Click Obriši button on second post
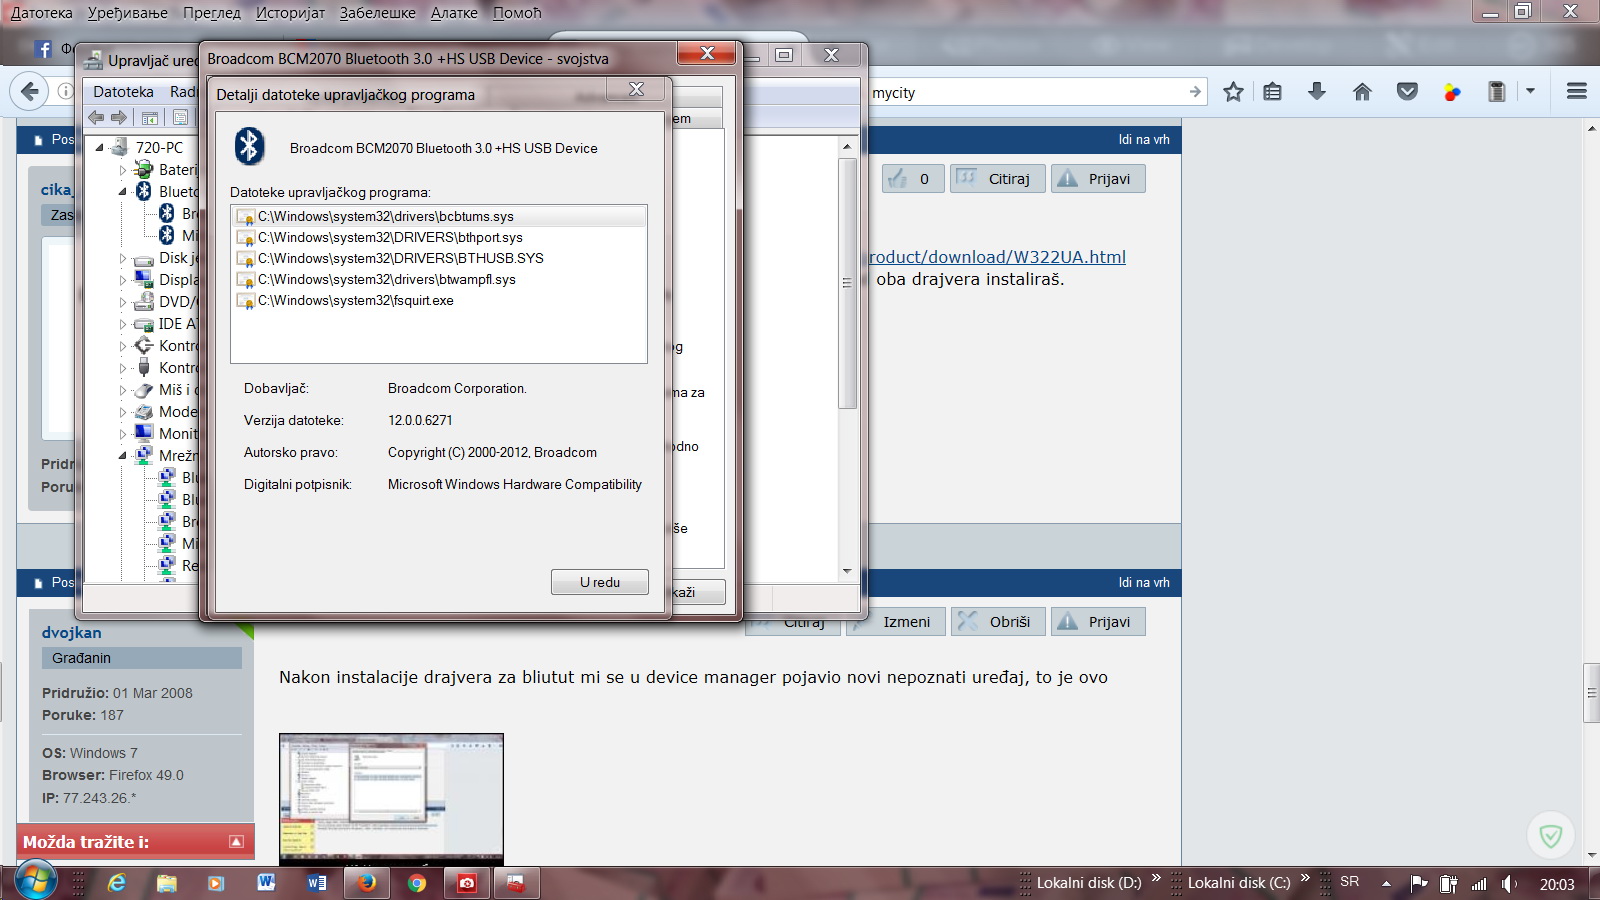This screenshot has width=1600, height=900. click(x=998, y=622)
